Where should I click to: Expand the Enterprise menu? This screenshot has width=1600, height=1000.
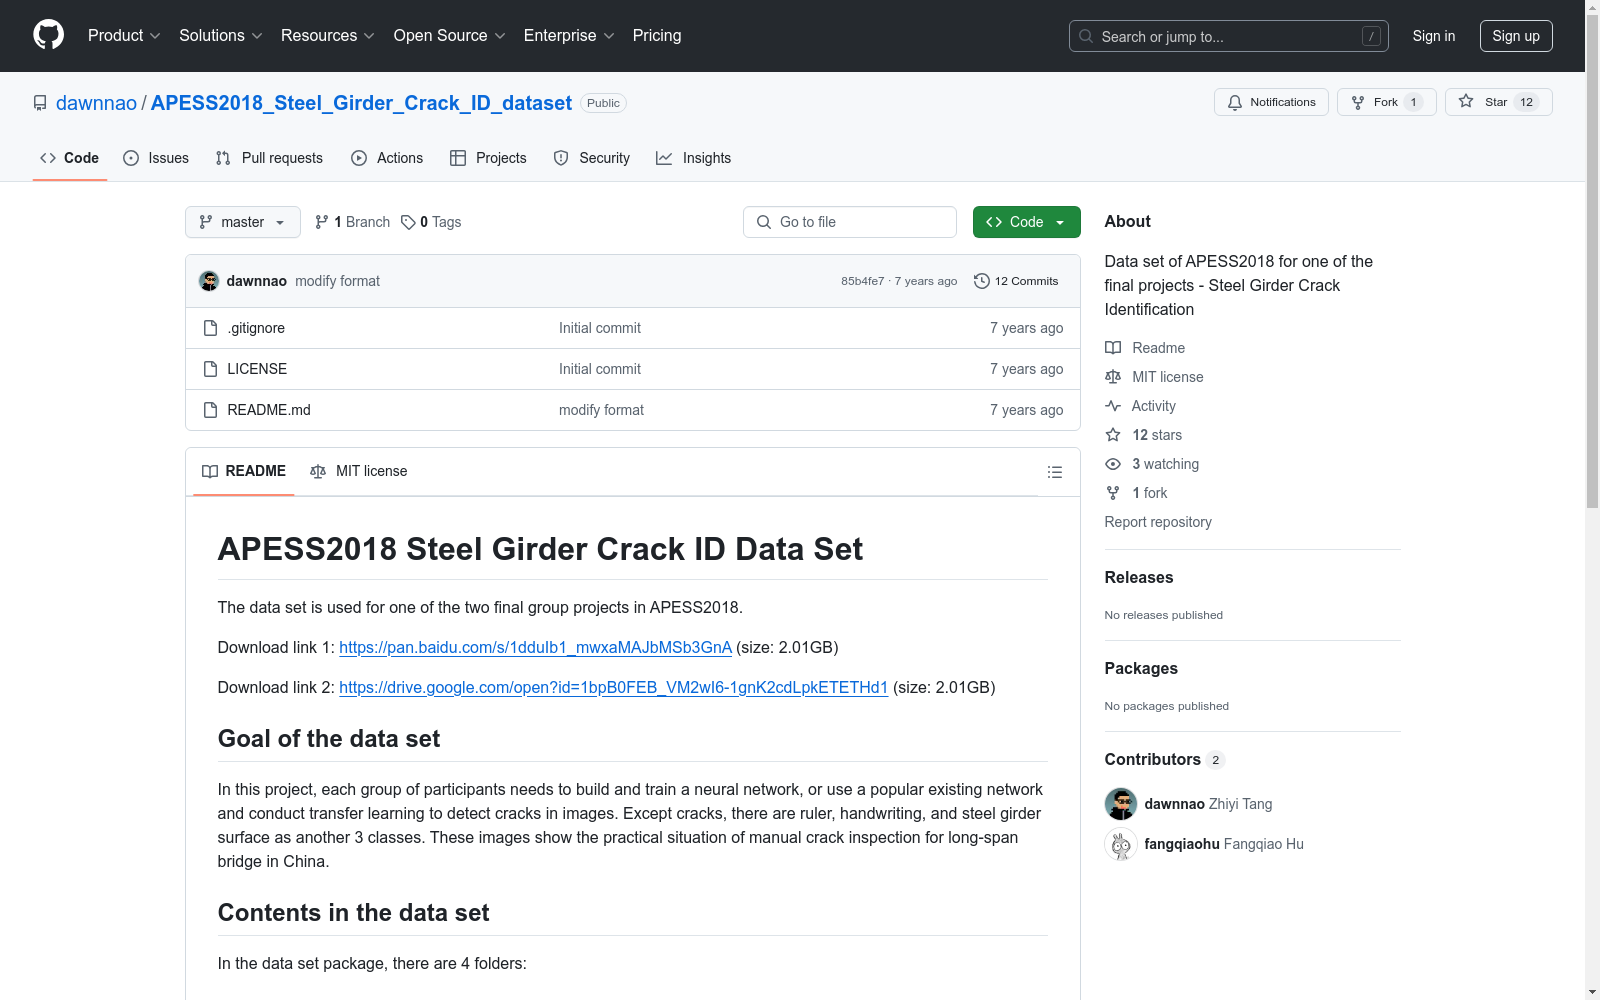[x=569, y=36]
